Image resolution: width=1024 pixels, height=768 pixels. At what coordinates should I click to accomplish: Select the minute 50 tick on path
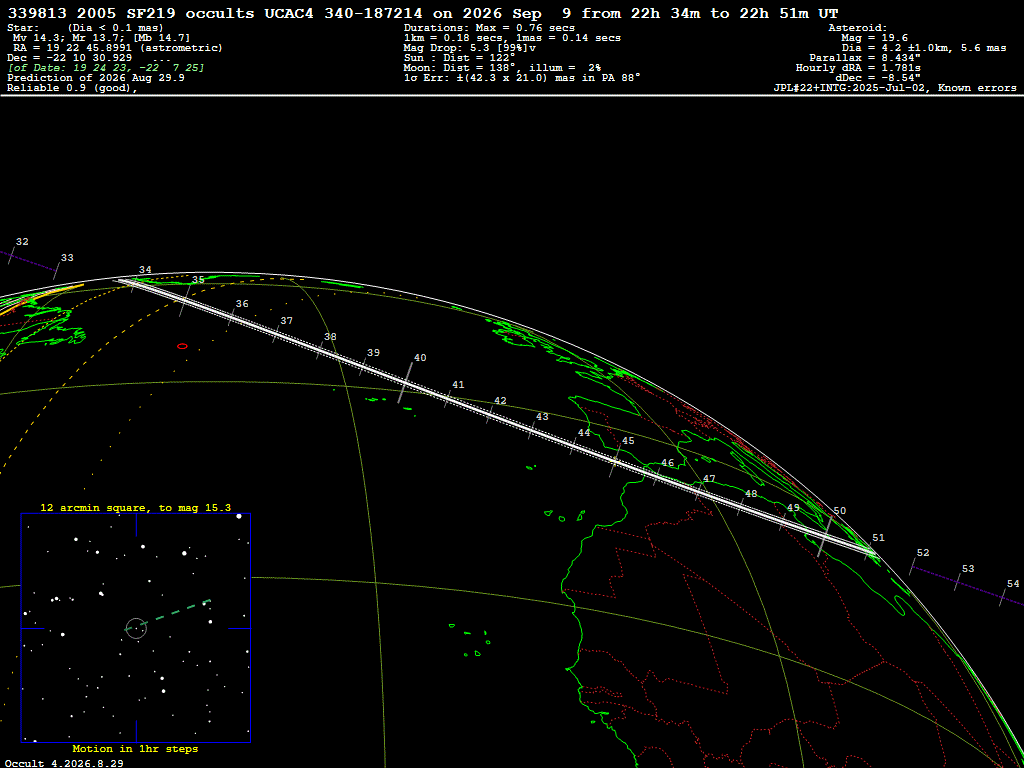tap(825, 536)
